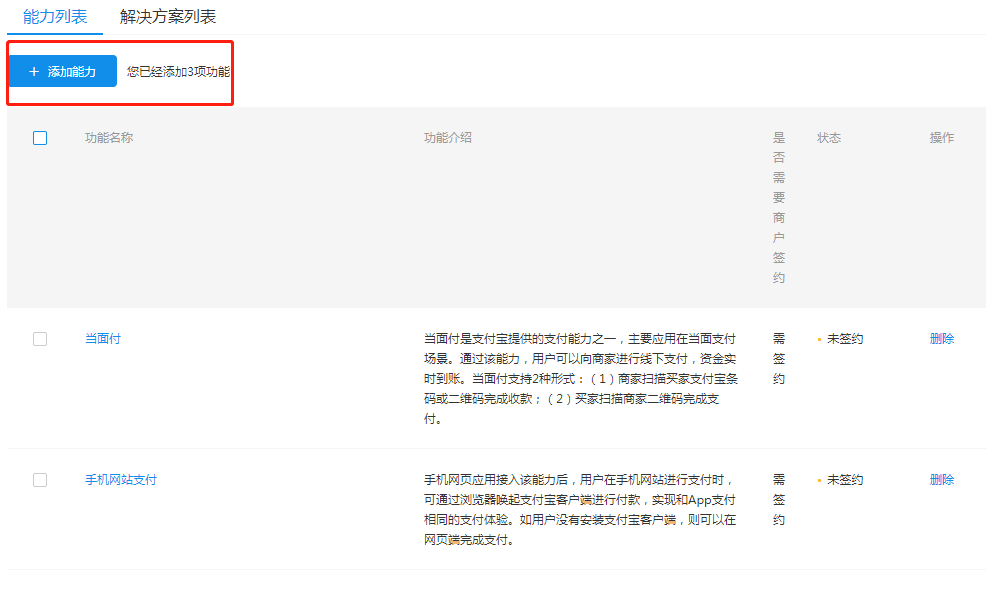The image size is (986, 593).
Task: Check the 手机网站支付 row checkbox
Action: (x=40, y=480)
